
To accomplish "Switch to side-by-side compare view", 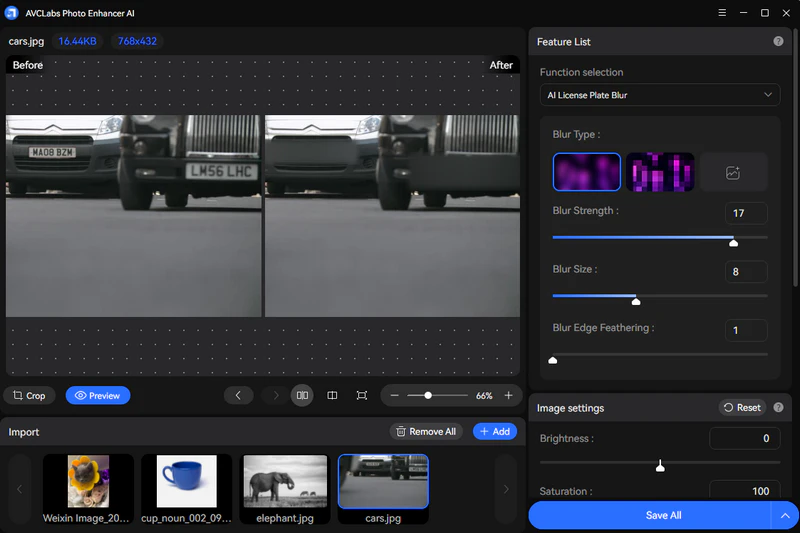I will [302, 395].
